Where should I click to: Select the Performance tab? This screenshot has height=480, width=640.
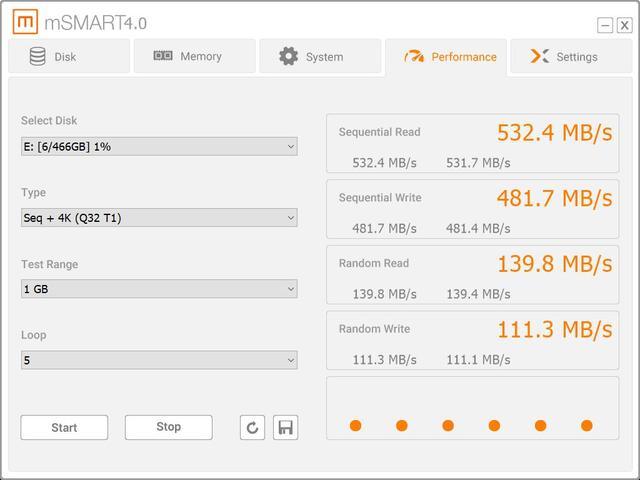[x=446, y=57]
